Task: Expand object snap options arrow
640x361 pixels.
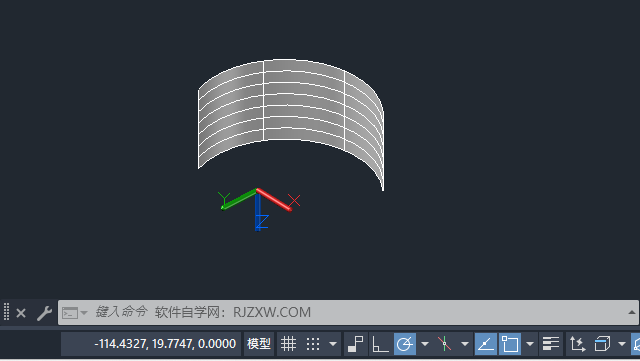Action: point(530,344)
